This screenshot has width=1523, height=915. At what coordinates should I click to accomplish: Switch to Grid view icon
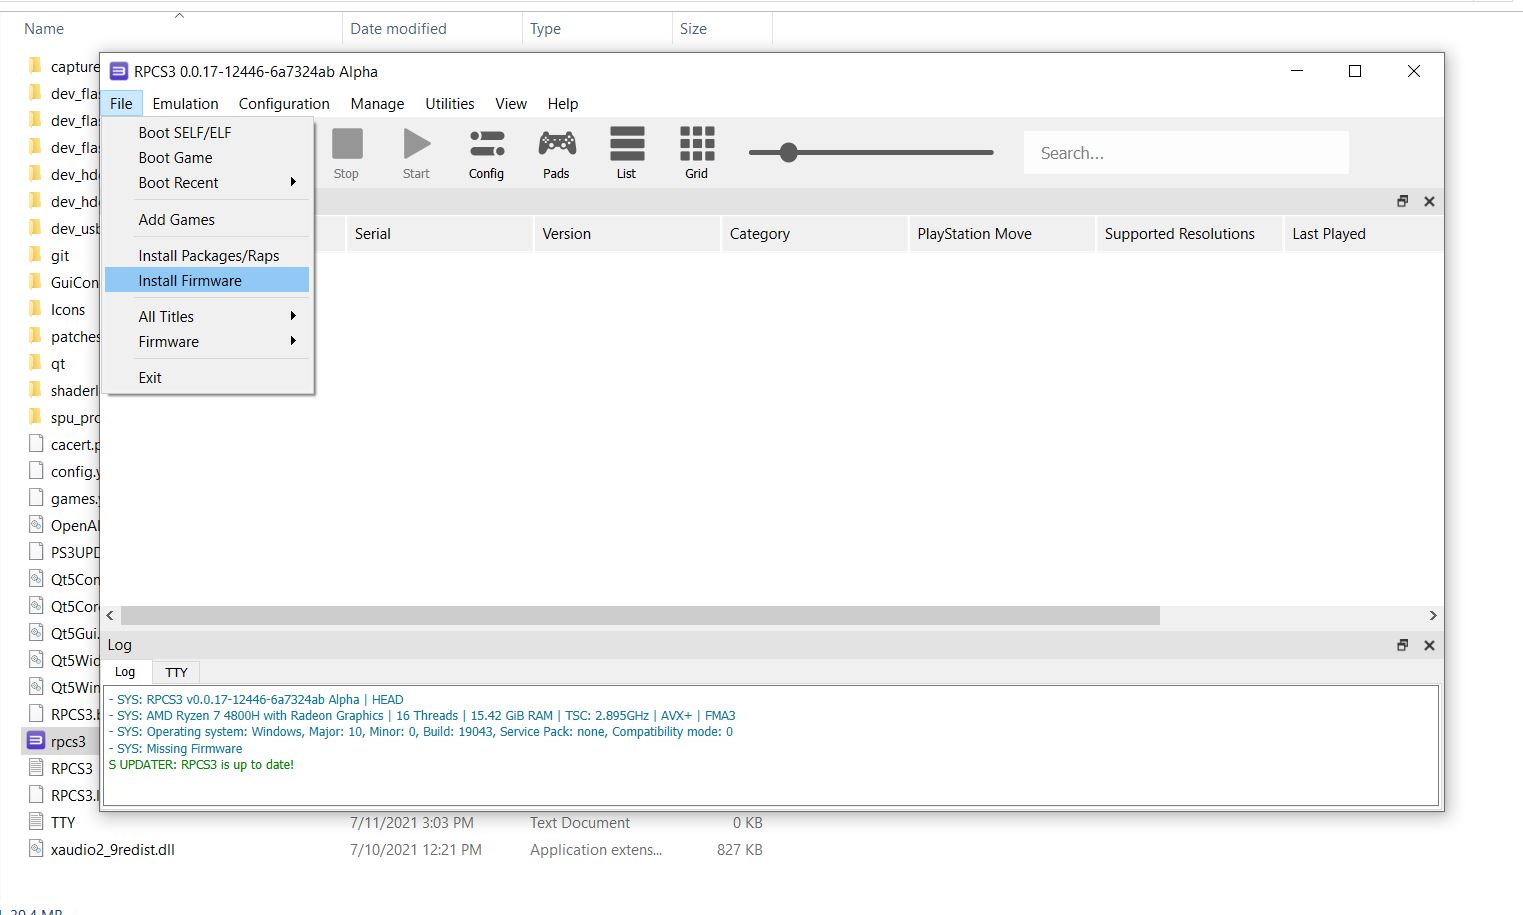(696, 152)
